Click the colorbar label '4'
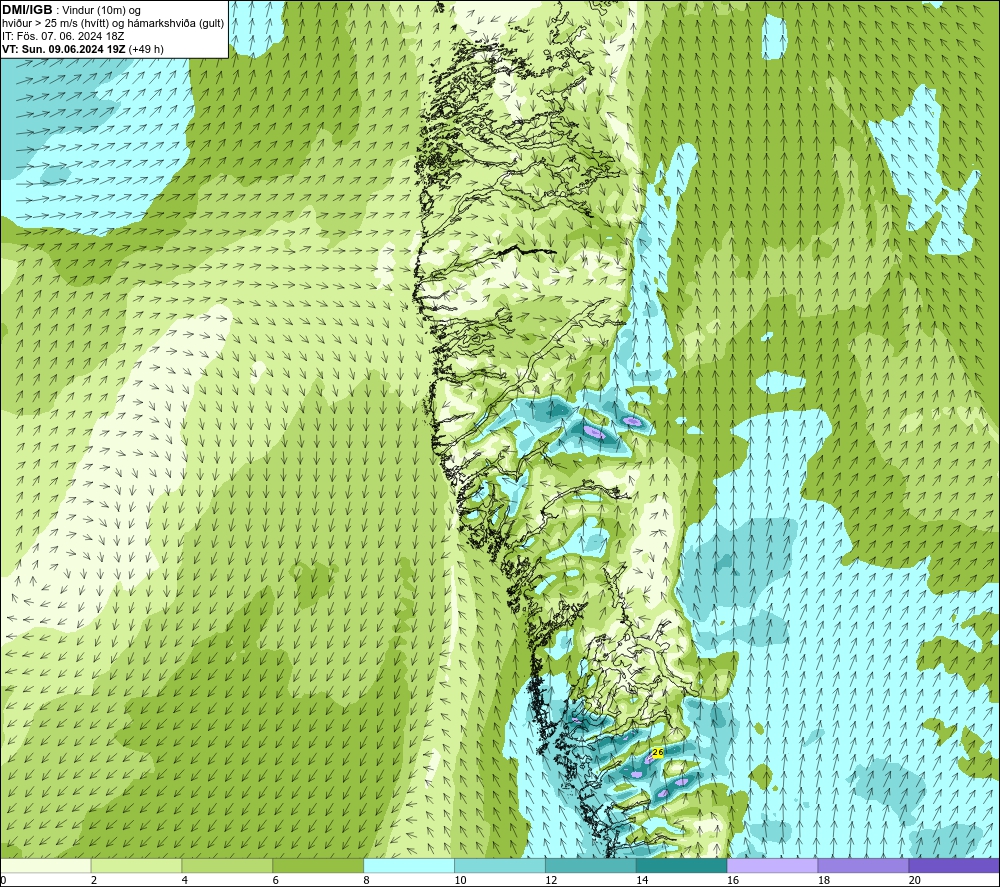The height and width of the screenshot is (887, 1000). (x=185, y=881)
